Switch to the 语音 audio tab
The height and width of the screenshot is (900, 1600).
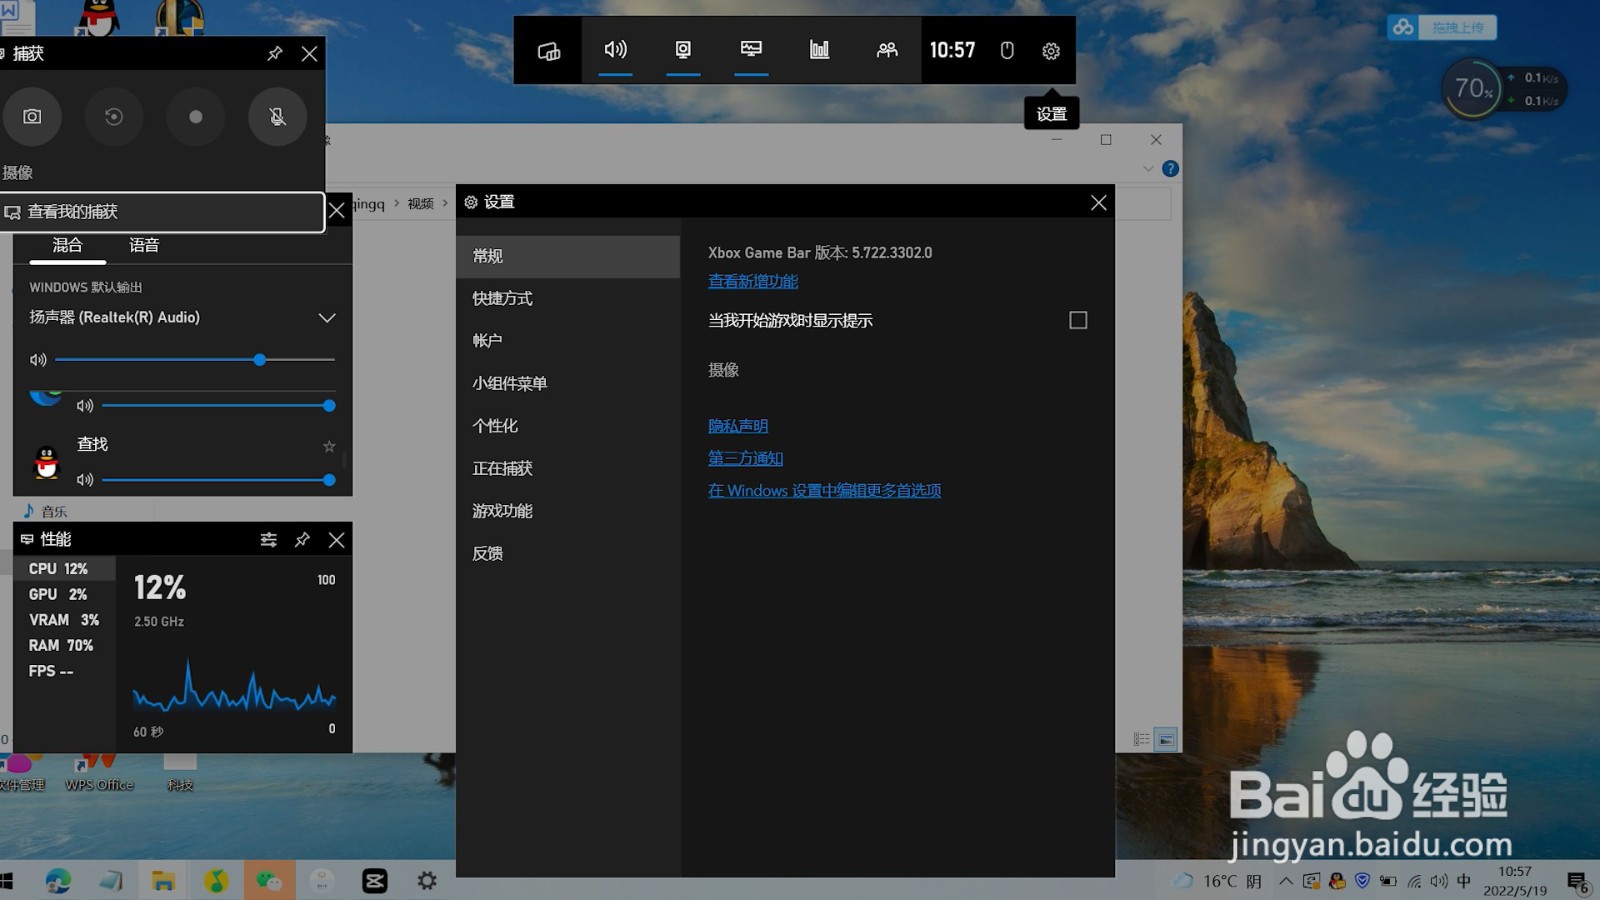point(144,245)
